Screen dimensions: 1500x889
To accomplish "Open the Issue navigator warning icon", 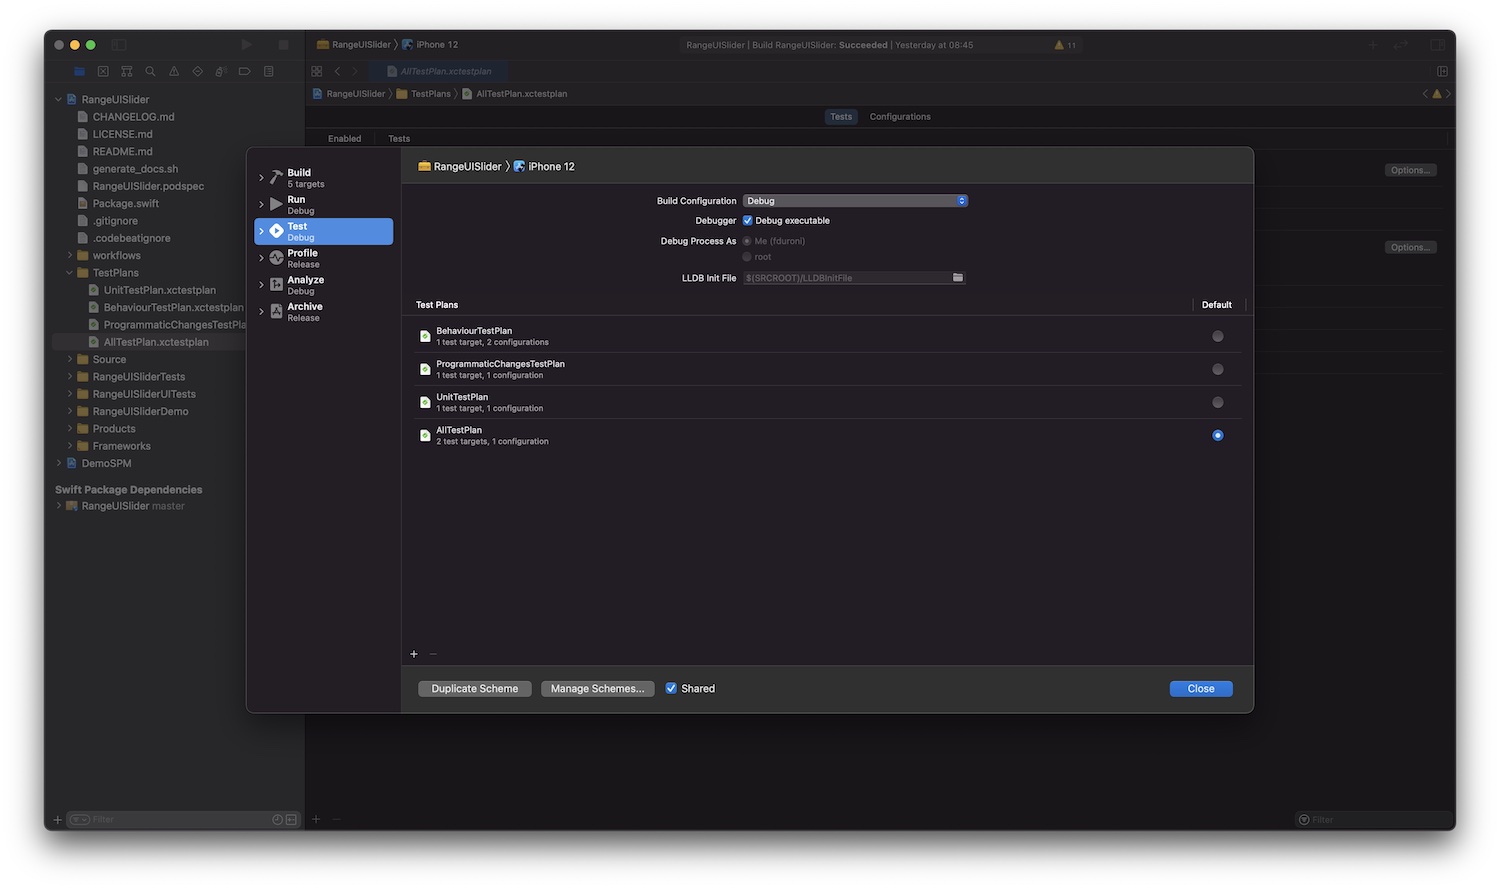I will coord(174,72).
